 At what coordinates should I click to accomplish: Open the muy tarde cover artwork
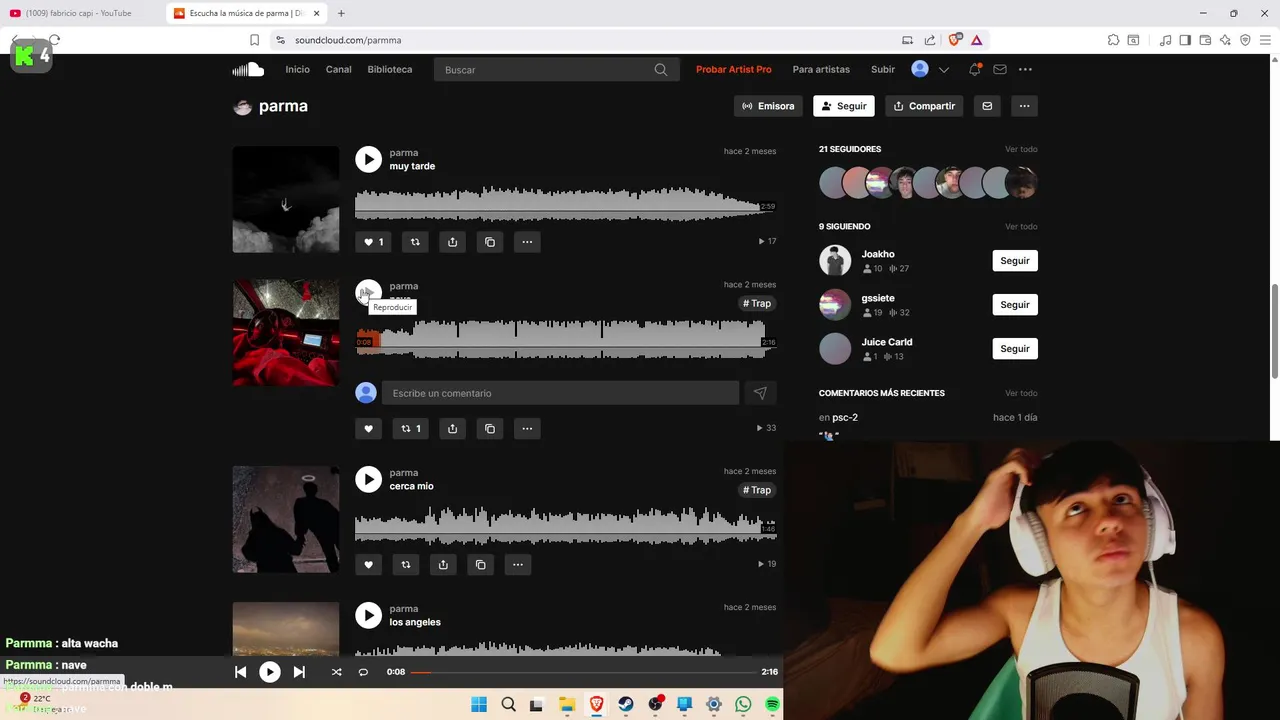coord(286,199)
